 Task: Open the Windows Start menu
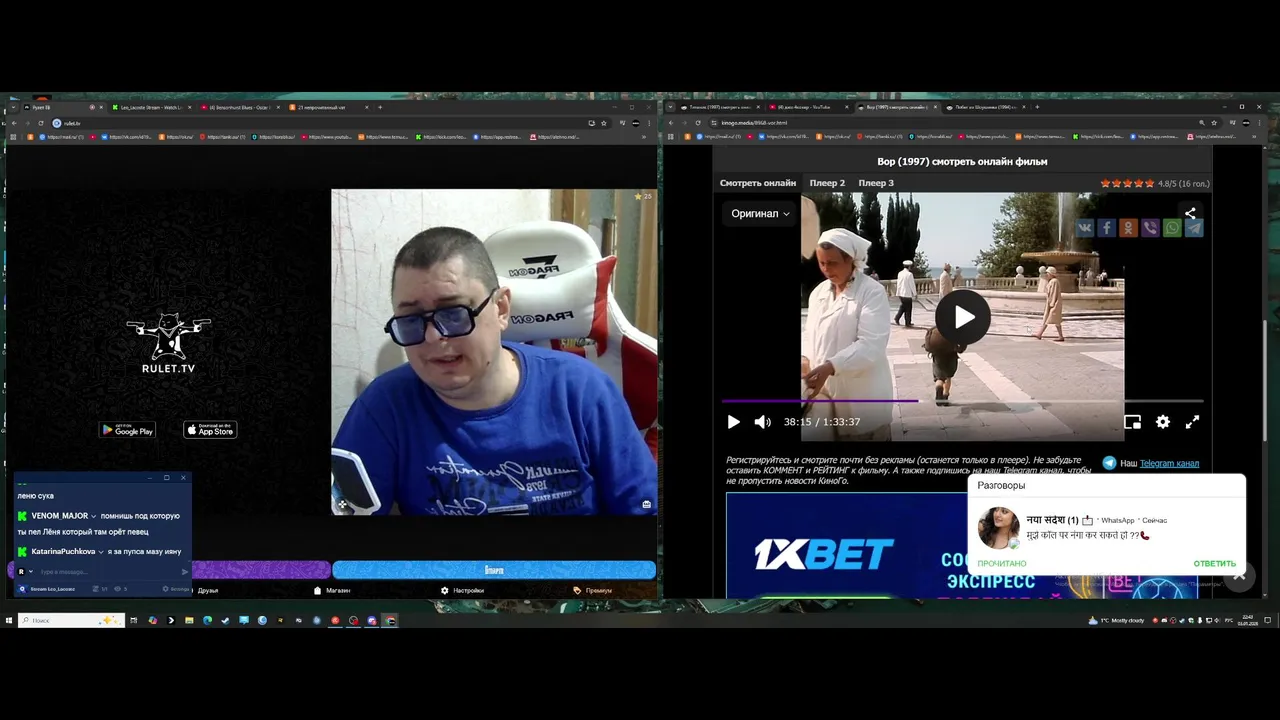click(9, 620)
